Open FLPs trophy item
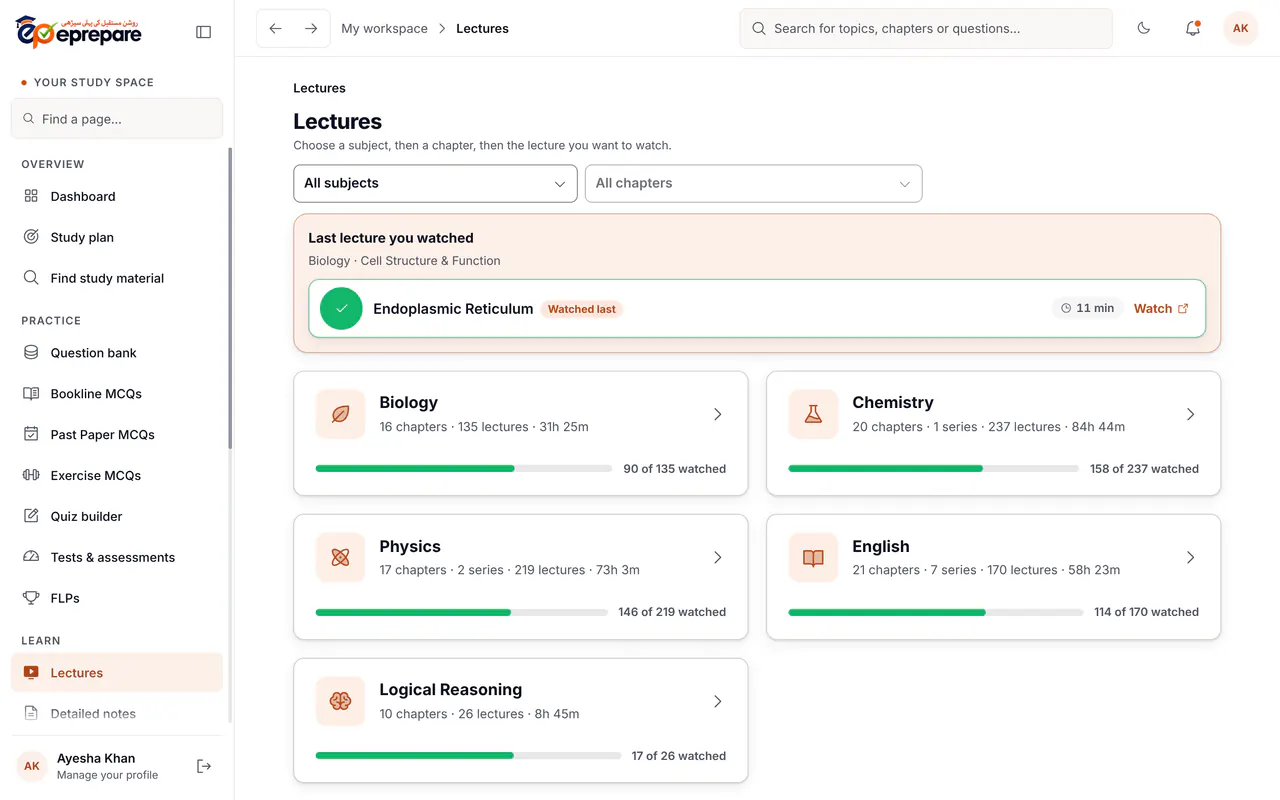 (117, 599)
